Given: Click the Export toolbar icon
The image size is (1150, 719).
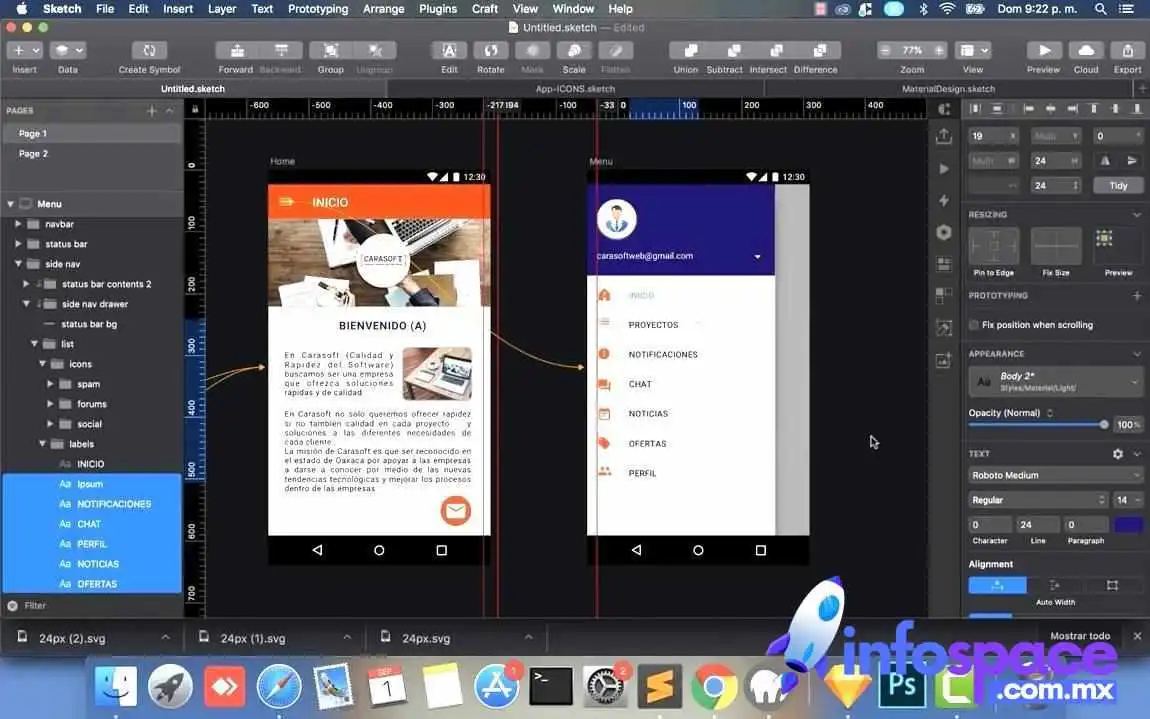Looking at the screenshot, I should [x=1127, y=51].
